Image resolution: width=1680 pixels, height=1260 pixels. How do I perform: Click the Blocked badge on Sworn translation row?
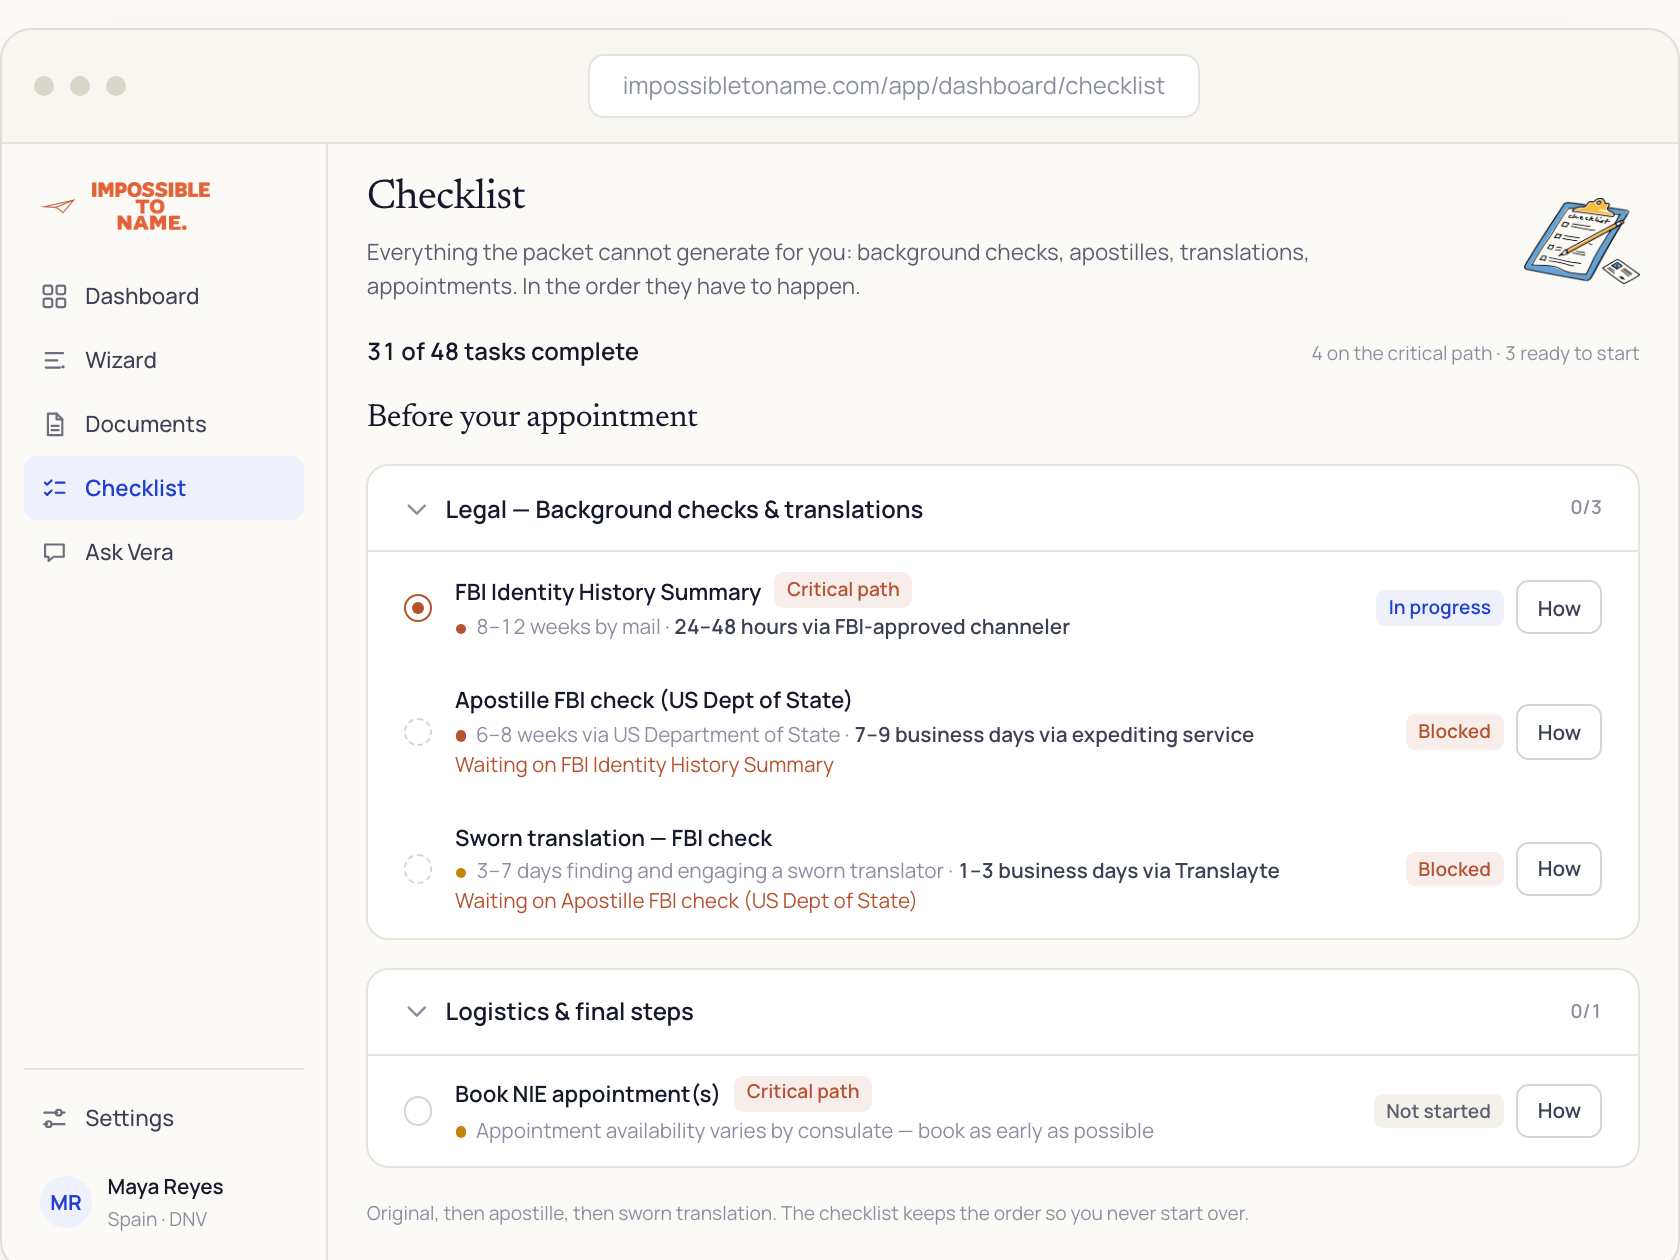(1454, 870)
